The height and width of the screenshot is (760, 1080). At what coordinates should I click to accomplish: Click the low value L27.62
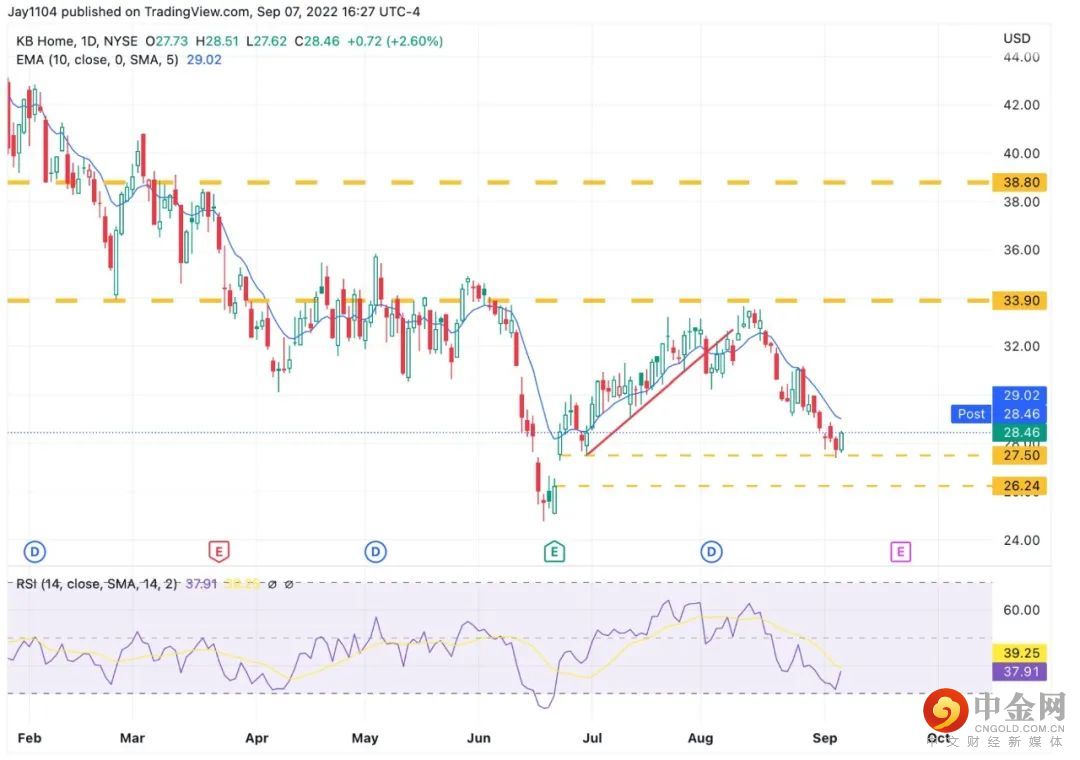click(266, 41)
